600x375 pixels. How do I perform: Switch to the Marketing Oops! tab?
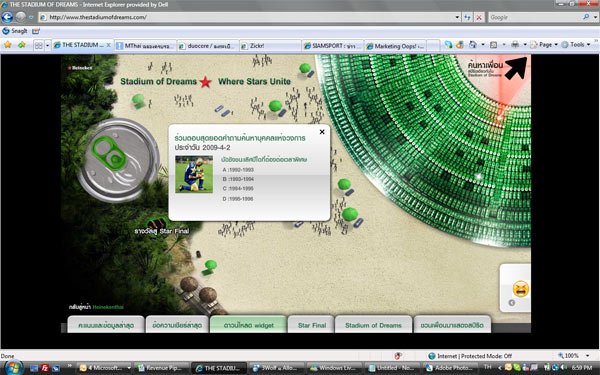395,46
